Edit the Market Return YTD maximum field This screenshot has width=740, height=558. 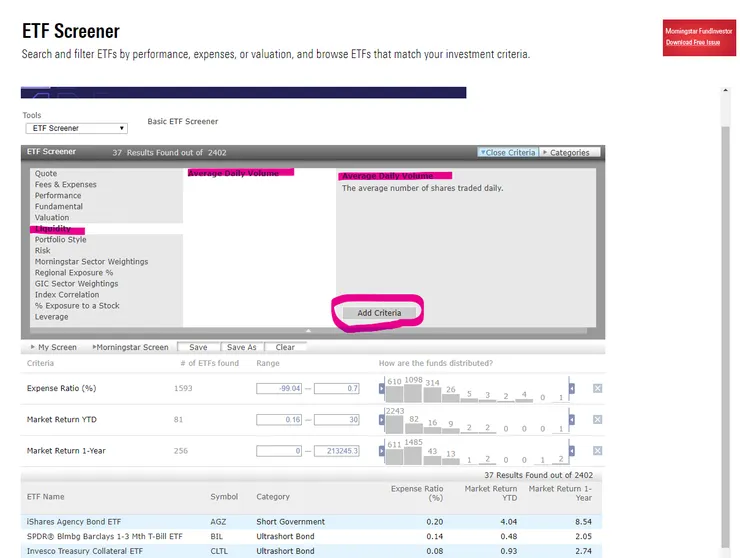click(x=336, y=419)
